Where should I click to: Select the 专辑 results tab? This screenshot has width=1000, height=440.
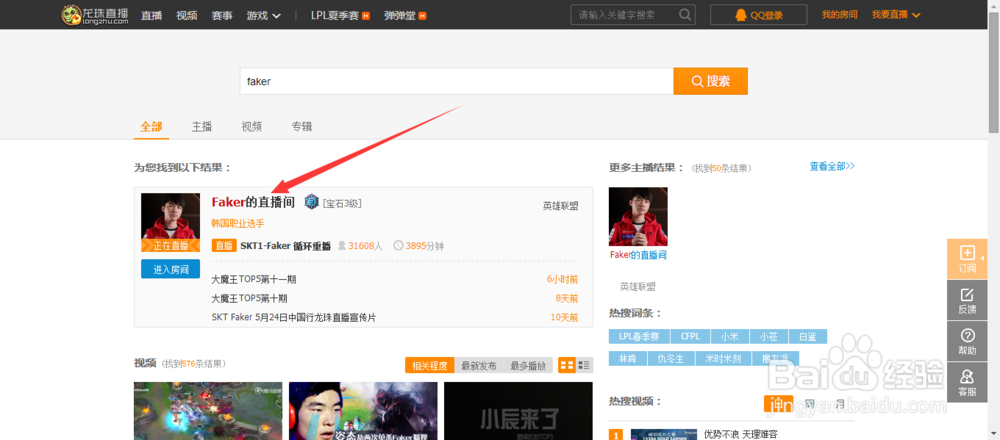[x=302, y=126]
